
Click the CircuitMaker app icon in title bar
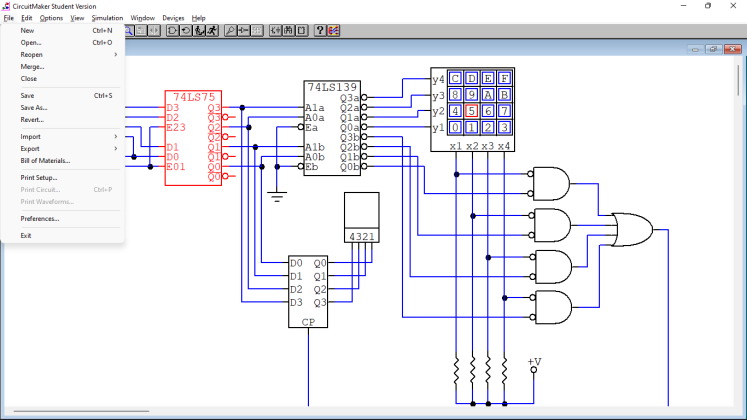[x=6, y=6]
